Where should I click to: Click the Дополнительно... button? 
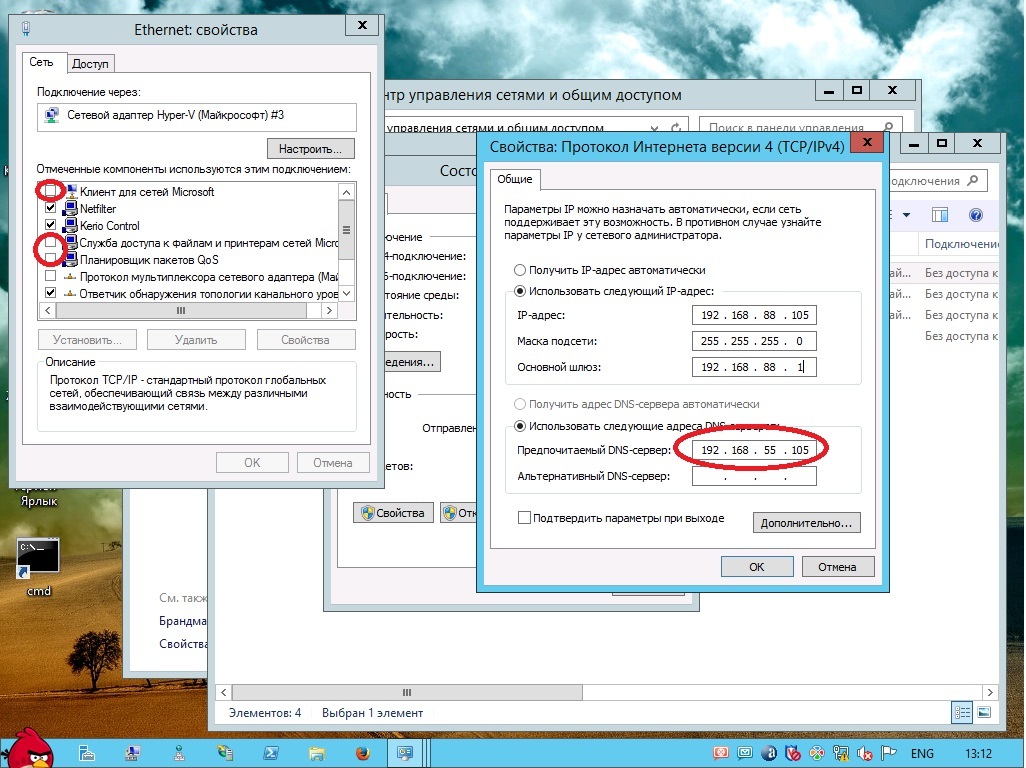click(x=805, y=522)
